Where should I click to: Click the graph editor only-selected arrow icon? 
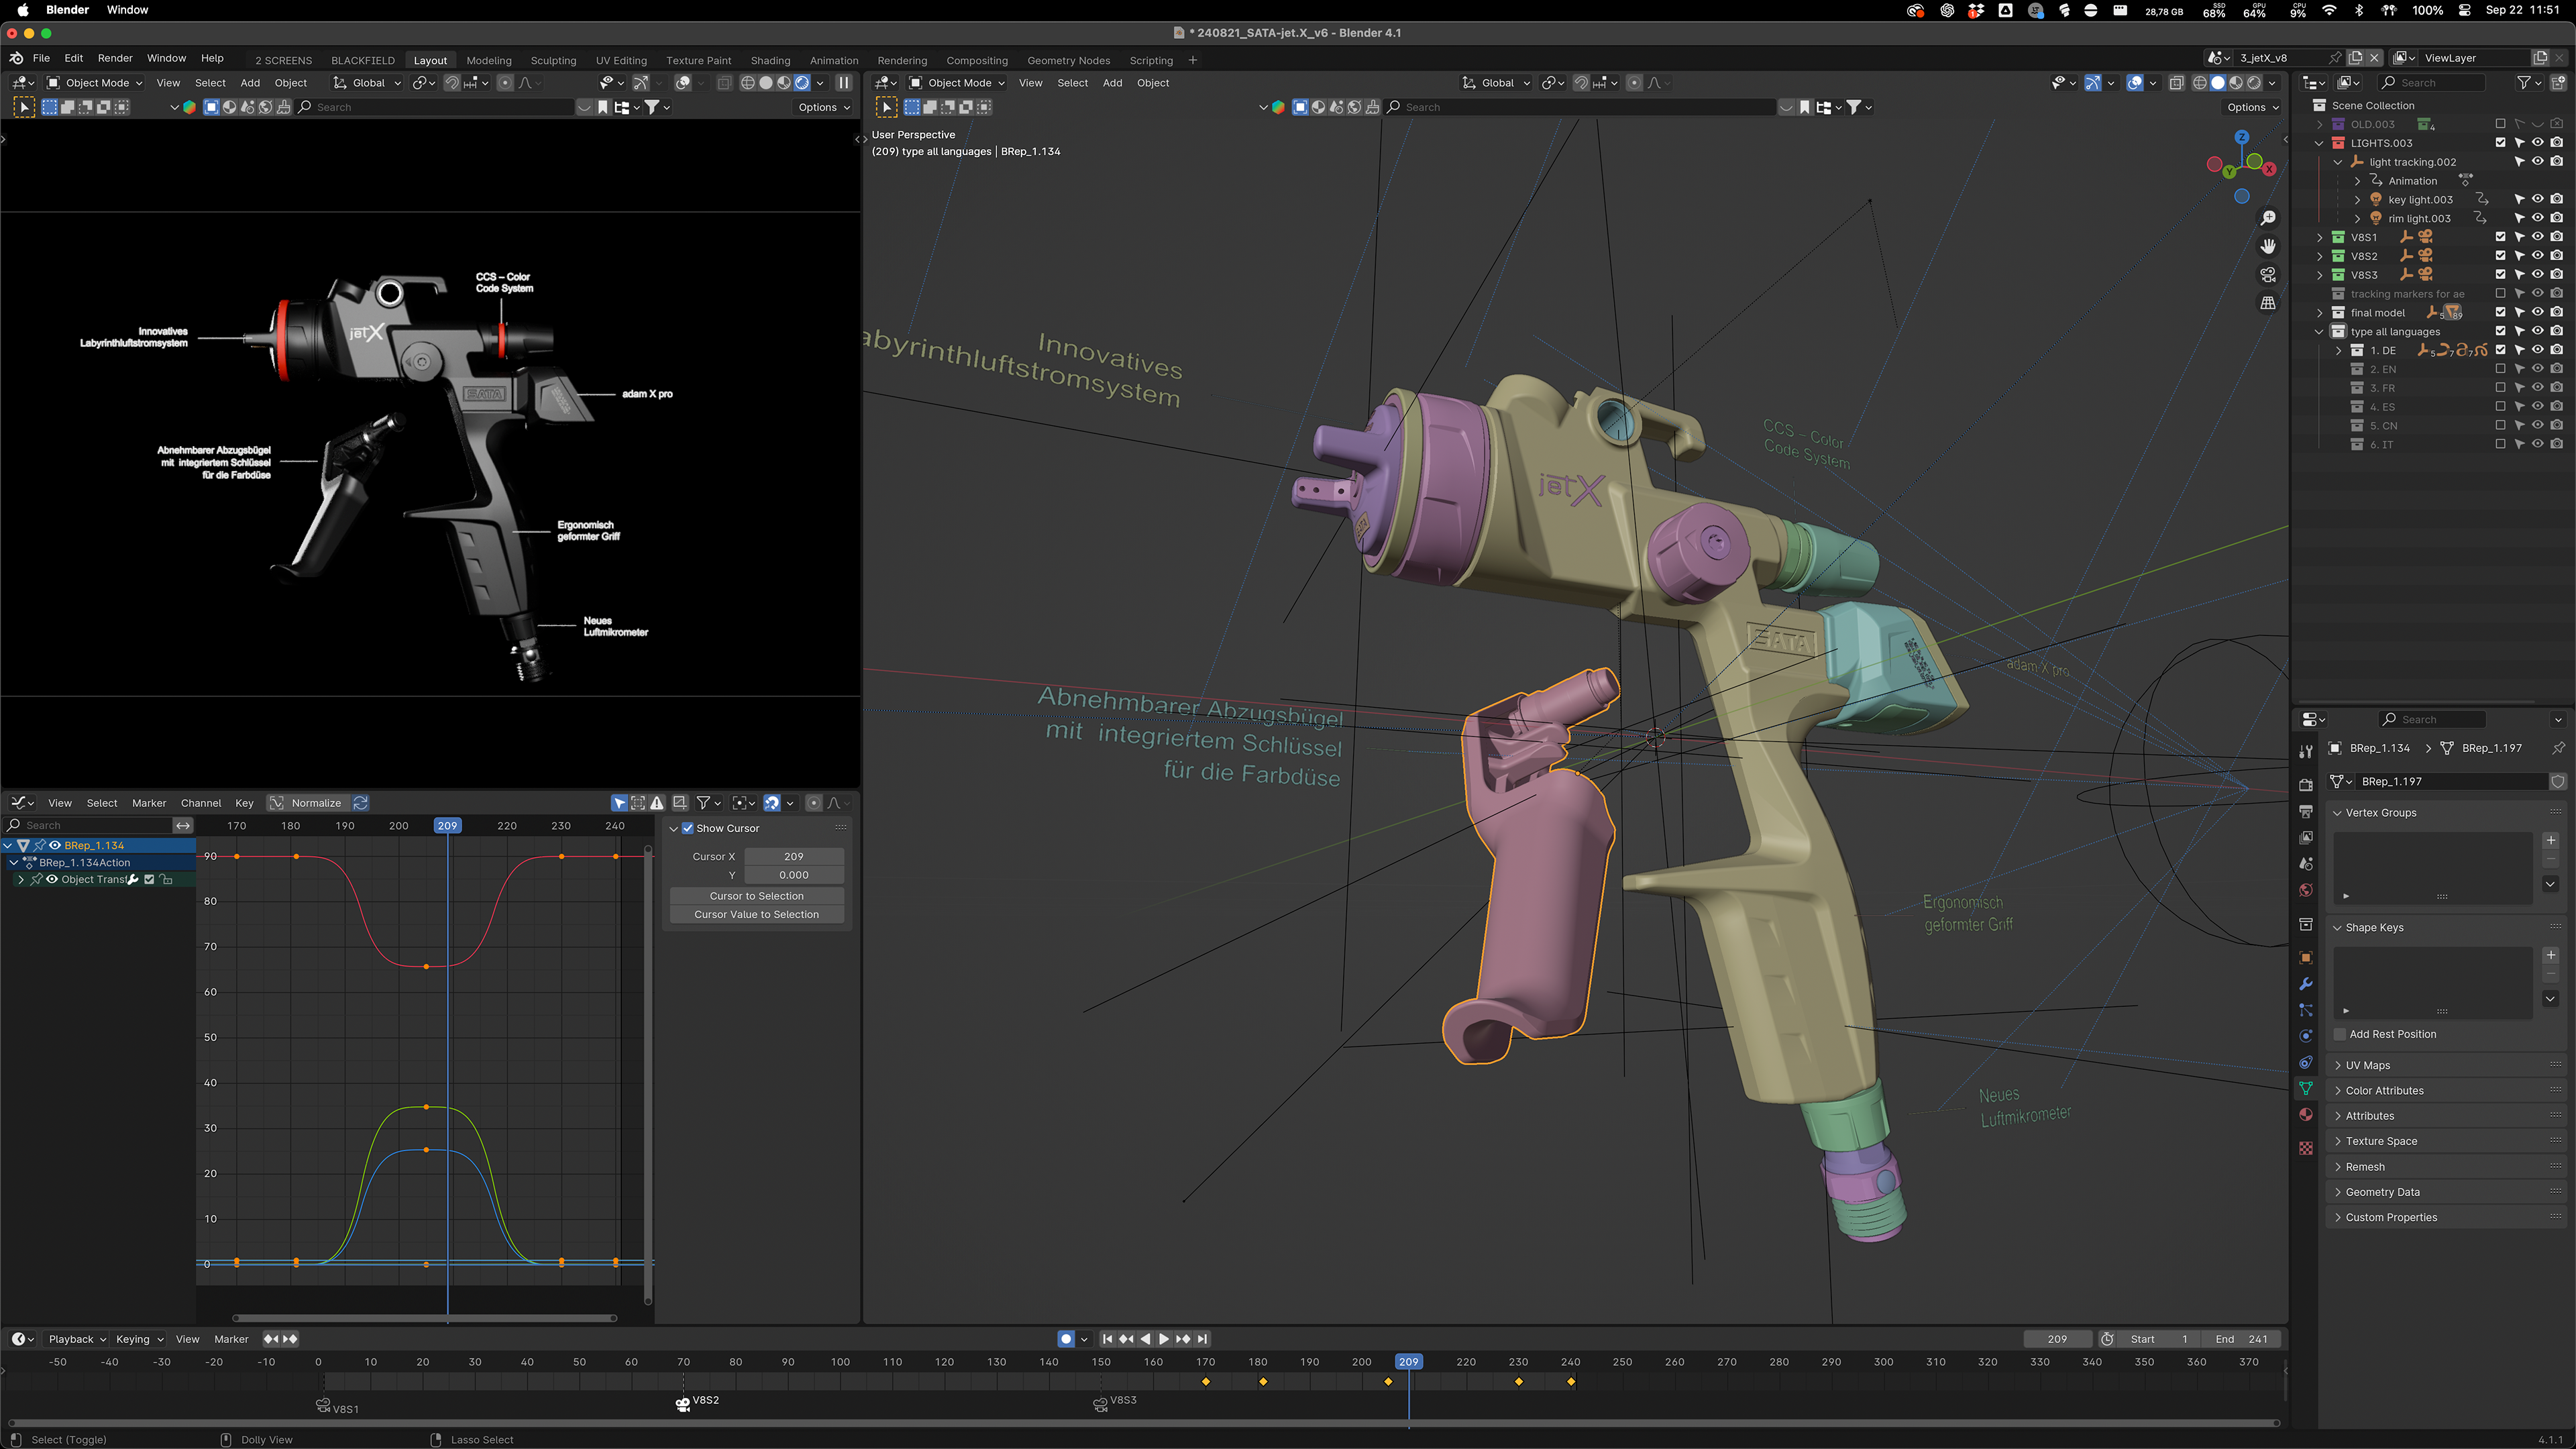(x=619, y=803)
